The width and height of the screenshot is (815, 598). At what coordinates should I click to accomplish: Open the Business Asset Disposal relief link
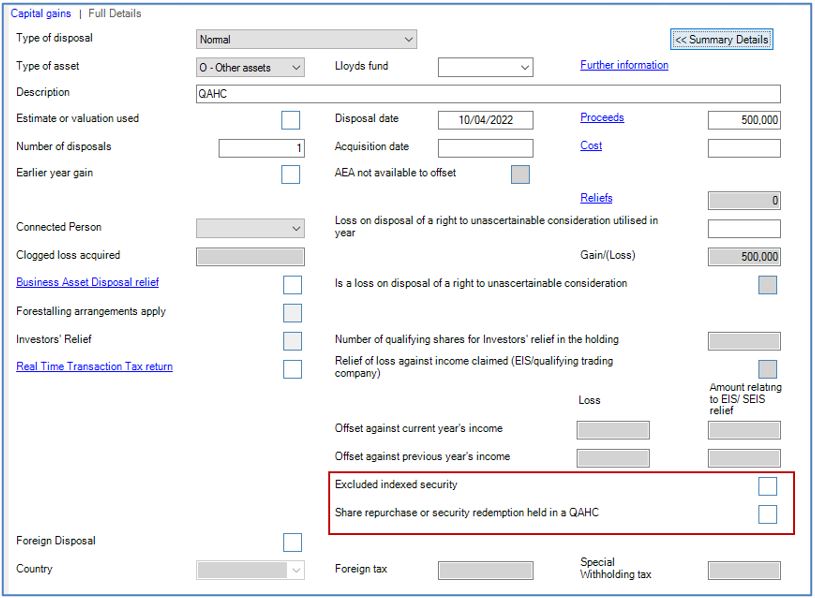(x=87, y=282)
